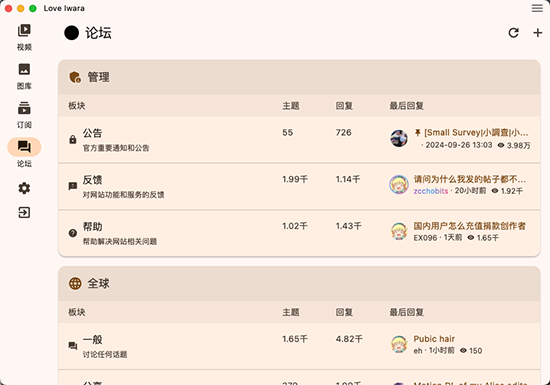
Task: Click the feedback icon beside 反馈
Action: click(x=73, y=186)
